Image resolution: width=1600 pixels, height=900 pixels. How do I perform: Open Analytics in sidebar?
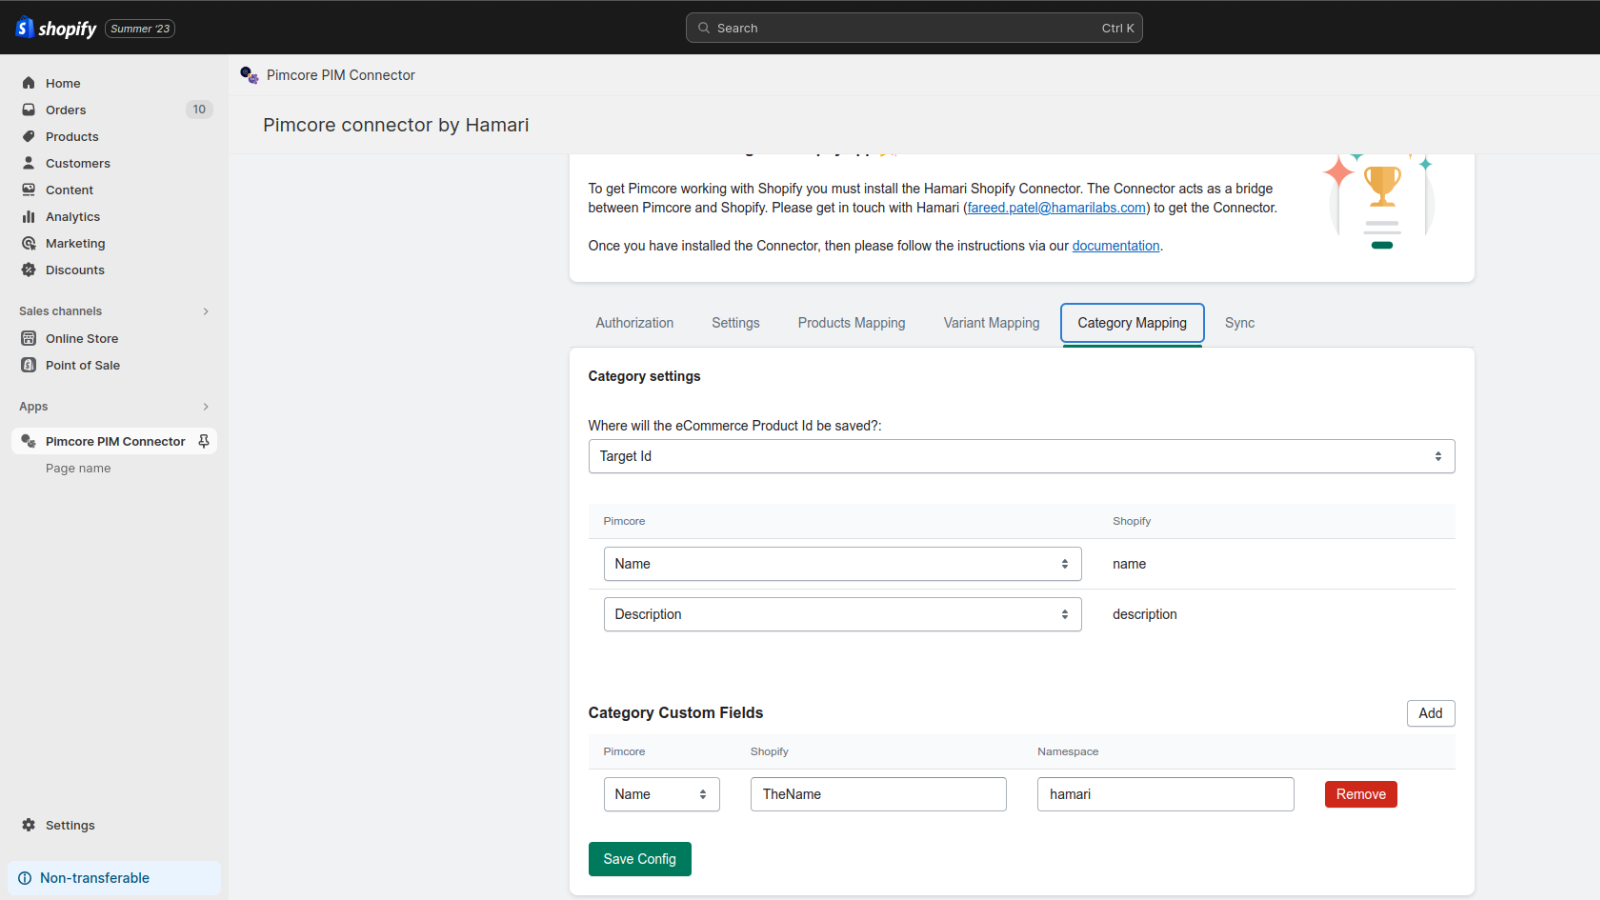(72, 217)
